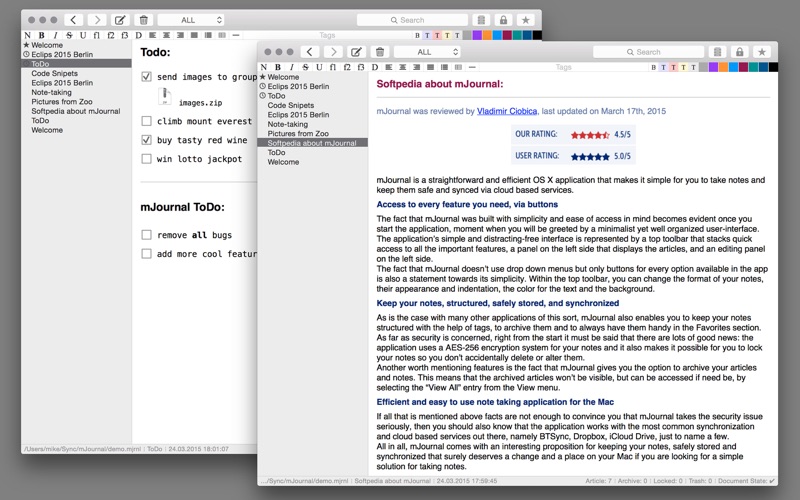The image size is (800, 500).
Task: Align text right in the Softpedia window
Action: point(417,67)
